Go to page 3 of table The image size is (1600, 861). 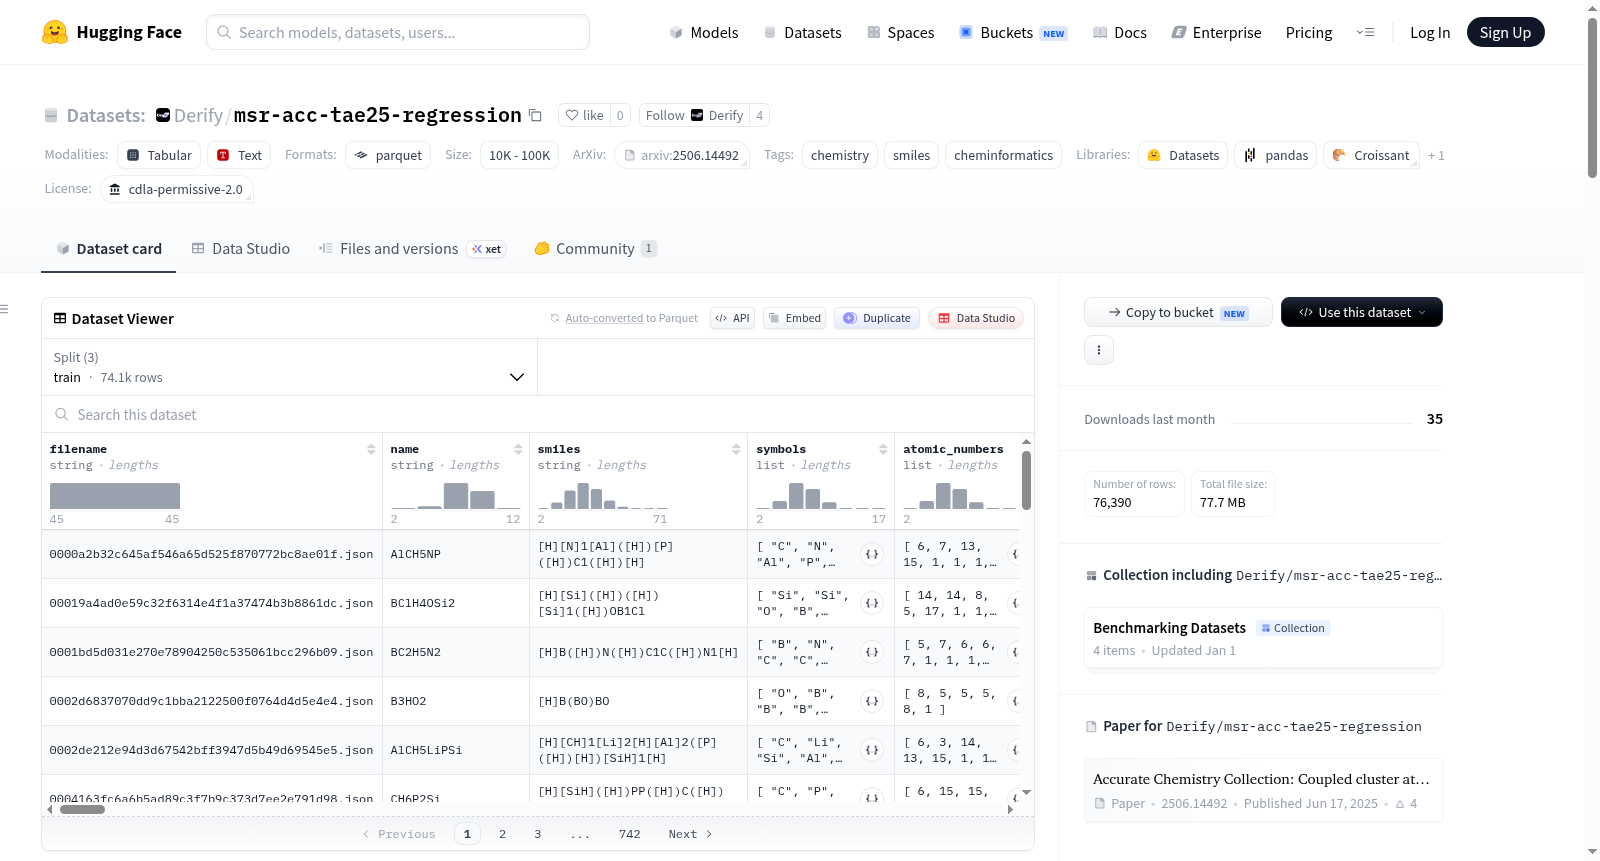pyautogui.click(x=537, y=834)
